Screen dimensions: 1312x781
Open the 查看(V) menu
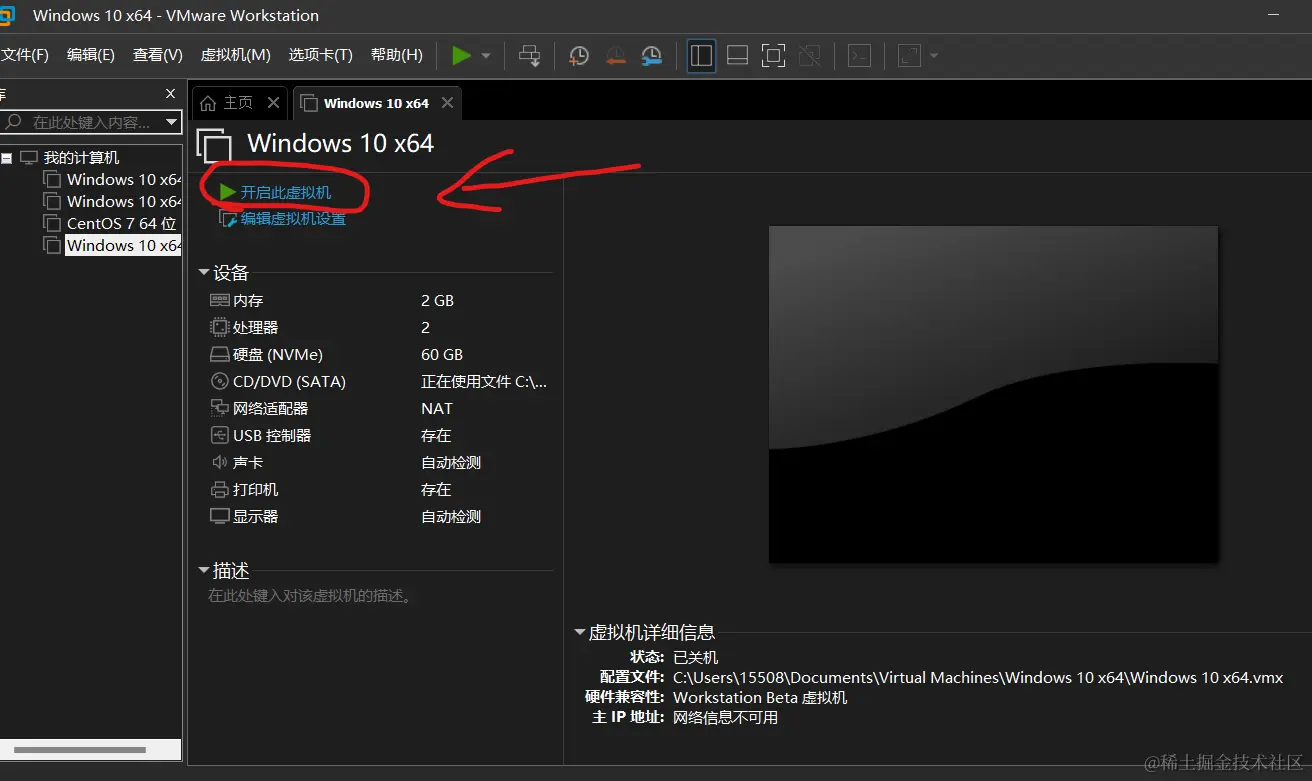click(158, 55)
